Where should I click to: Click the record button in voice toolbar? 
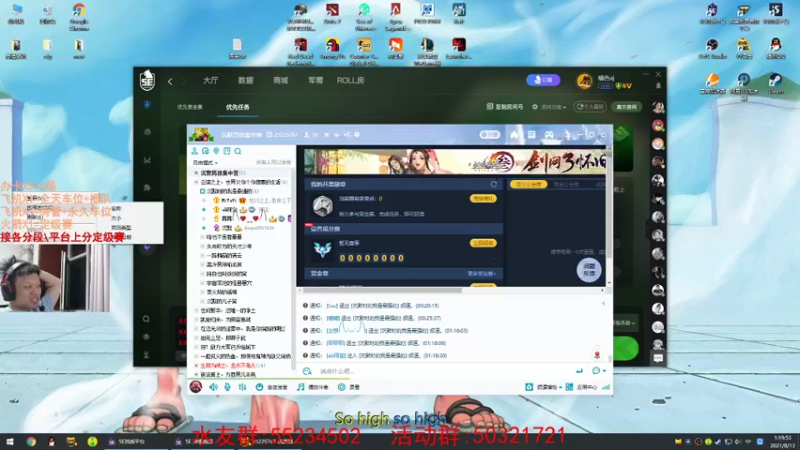(349, 387)
